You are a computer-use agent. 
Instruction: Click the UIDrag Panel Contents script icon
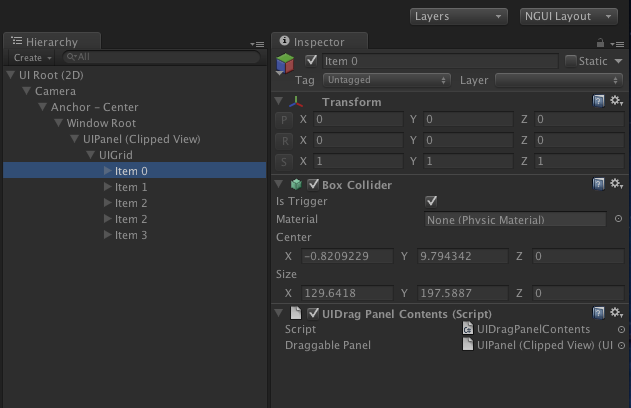296,313
